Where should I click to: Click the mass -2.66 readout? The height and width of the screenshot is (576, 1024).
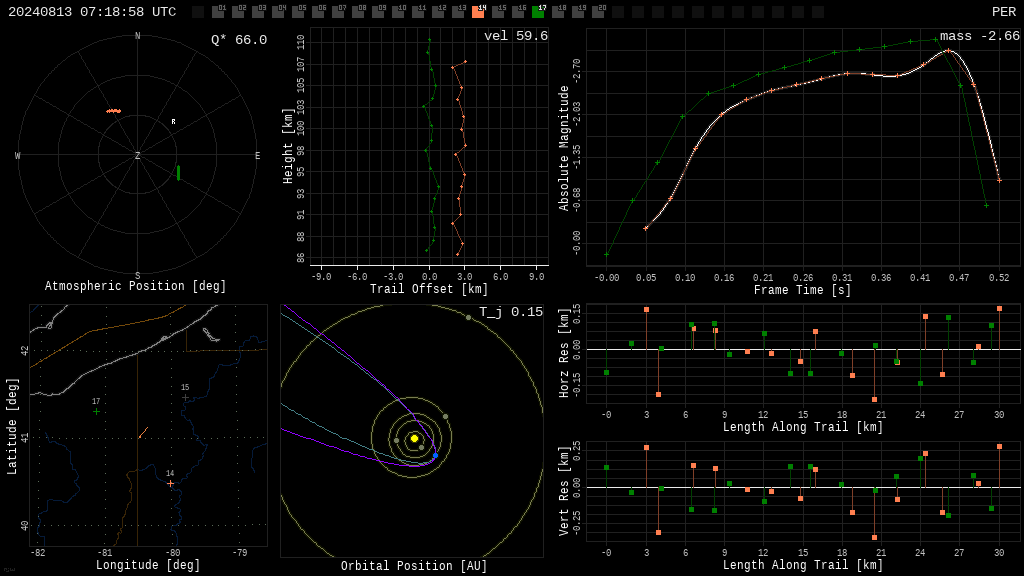click(x=980, y=36)
